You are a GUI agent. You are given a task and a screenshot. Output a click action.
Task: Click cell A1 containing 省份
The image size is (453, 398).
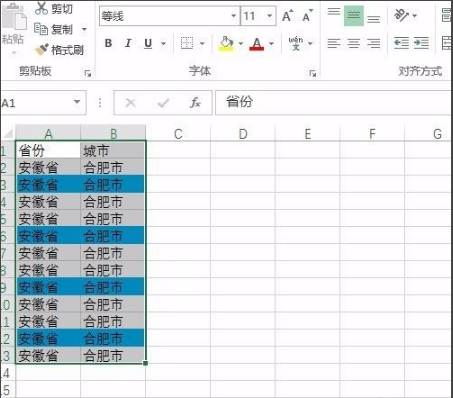point(48,150)
